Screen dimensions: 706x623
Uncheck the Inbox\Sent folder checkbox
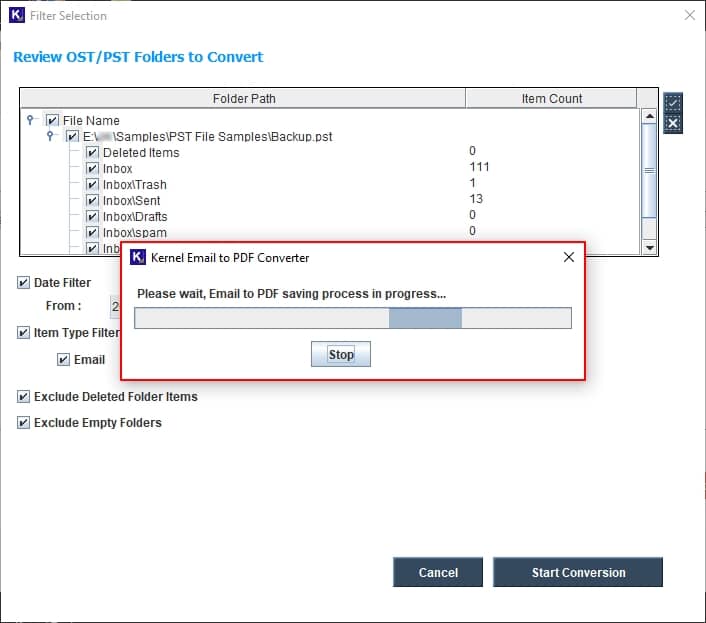92,200
